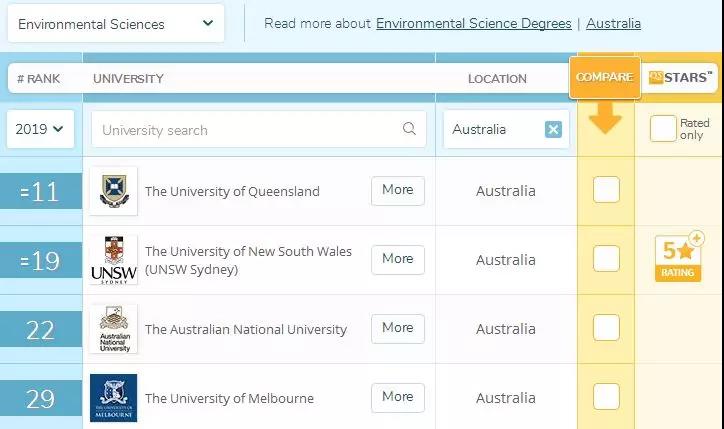Open the Australia location filter box
This screenshot has width=724, height=429.
506,129
